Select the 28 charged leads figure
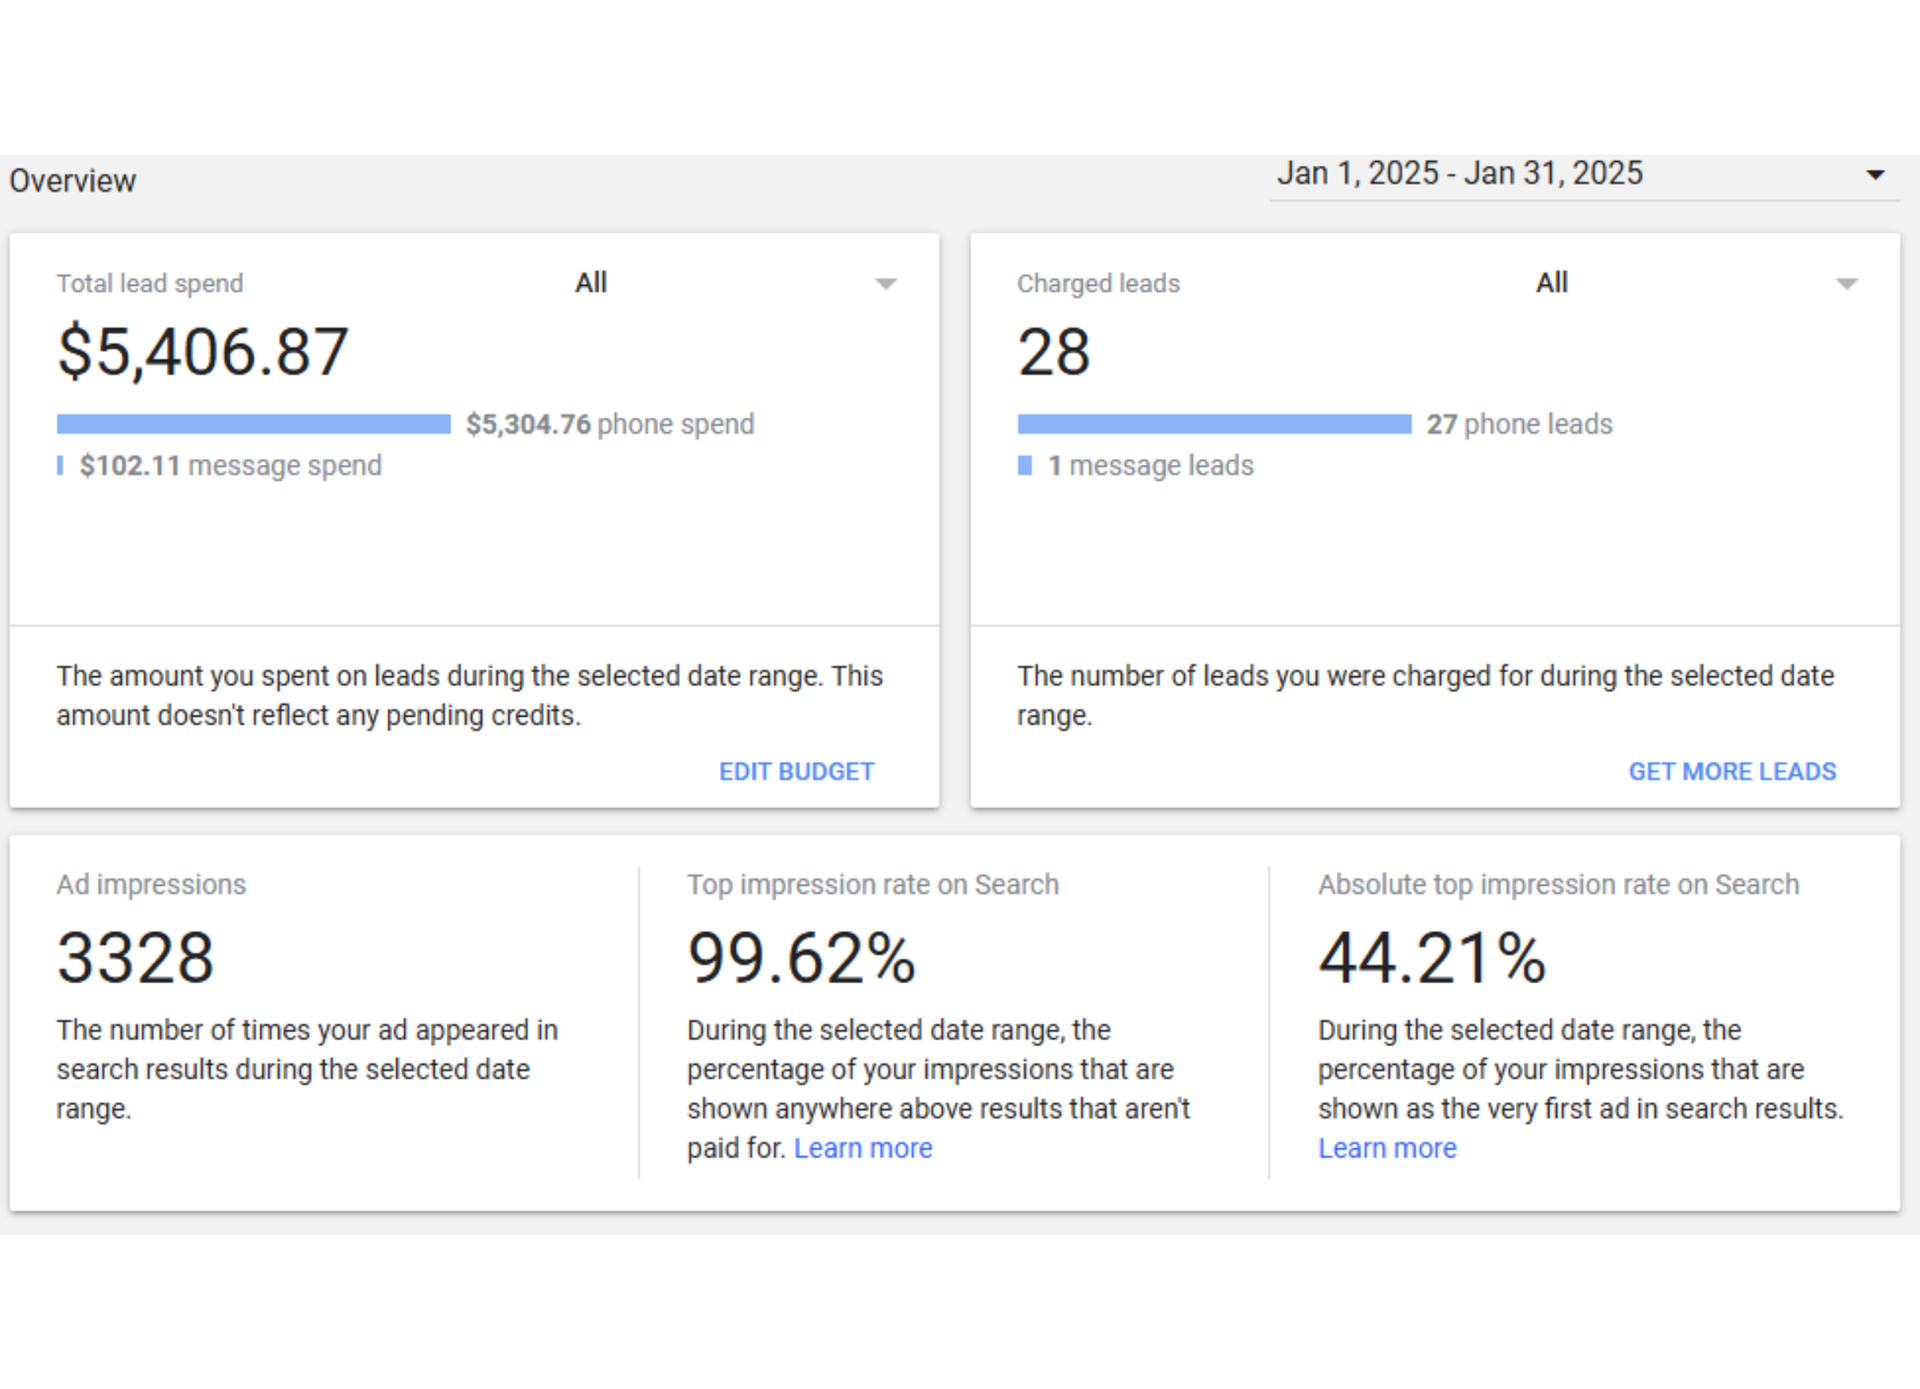The image size is (1920, 1389). click(x=1053, y=350)
